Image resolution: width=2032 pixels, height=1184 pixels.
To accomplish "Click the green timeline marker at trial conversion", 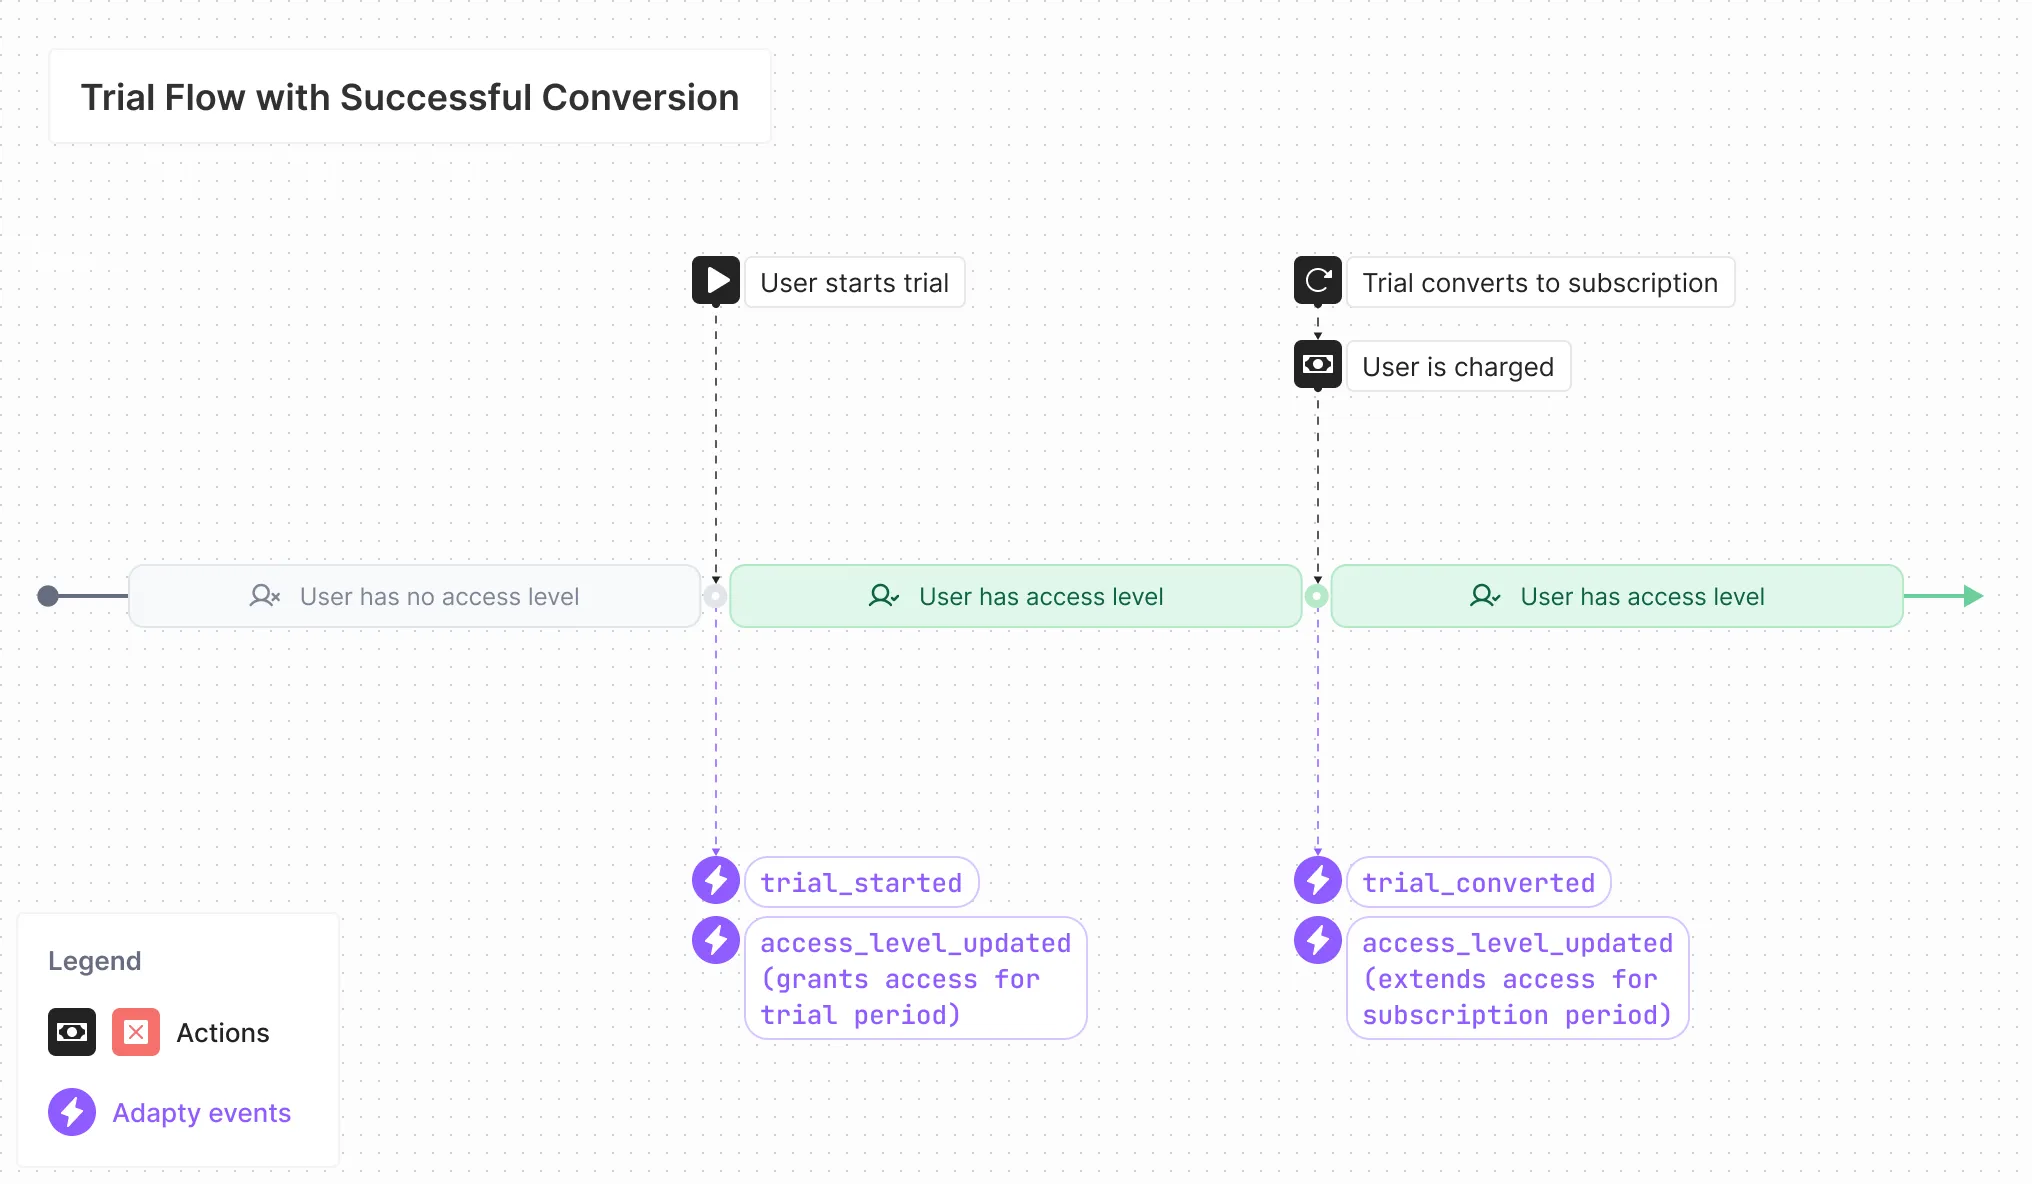I will pyautogui.click(x=1317, y=596).
